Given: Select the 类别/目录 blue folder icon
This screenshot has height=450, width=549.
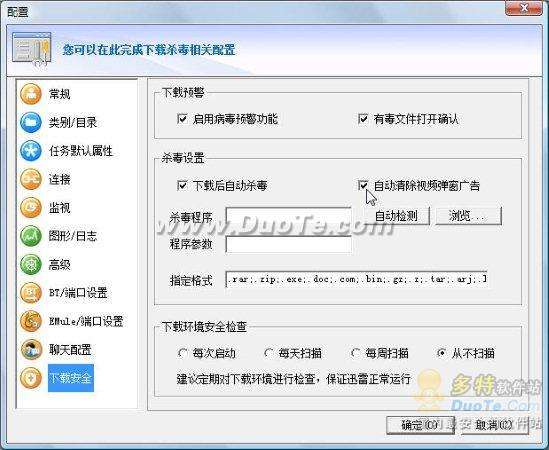Looking at the screenshot, I should (x=31, y=122).
